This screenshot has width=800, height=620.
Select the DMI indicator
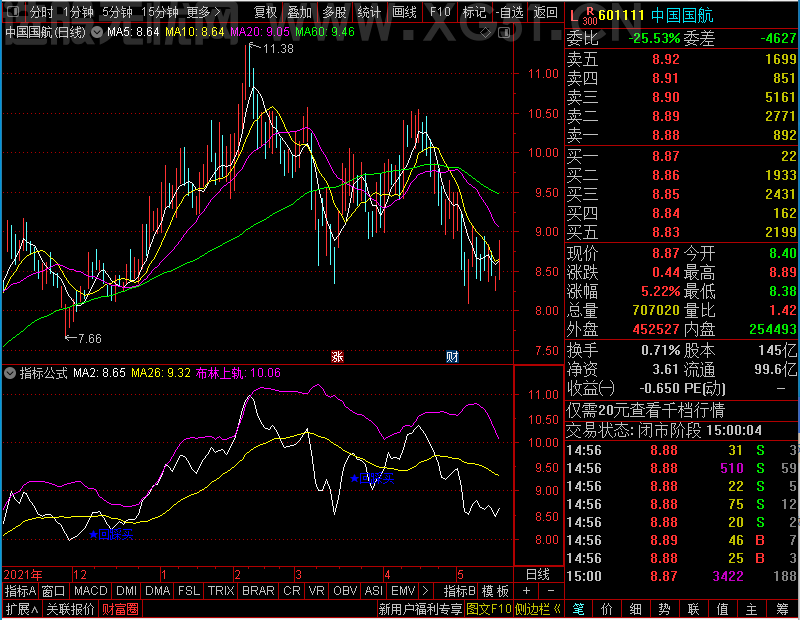point(126,591)
